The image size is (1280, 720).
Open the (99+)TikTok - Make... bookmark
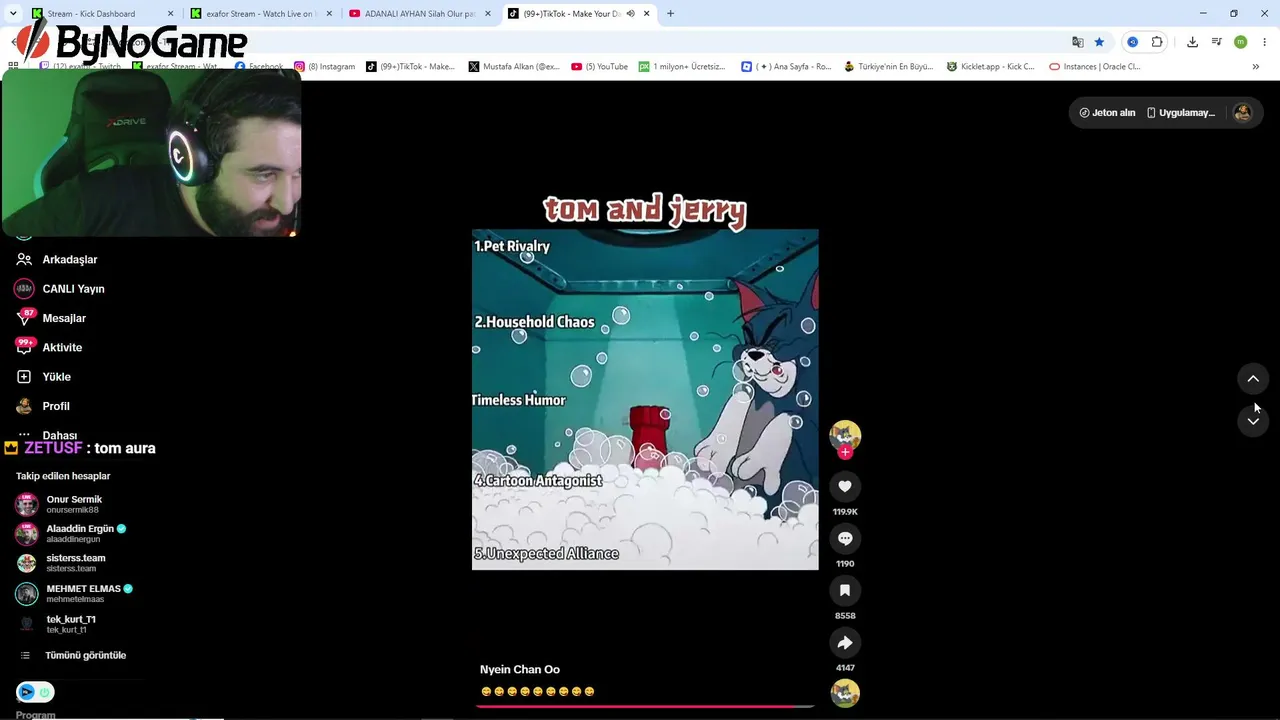coord(411,67)
